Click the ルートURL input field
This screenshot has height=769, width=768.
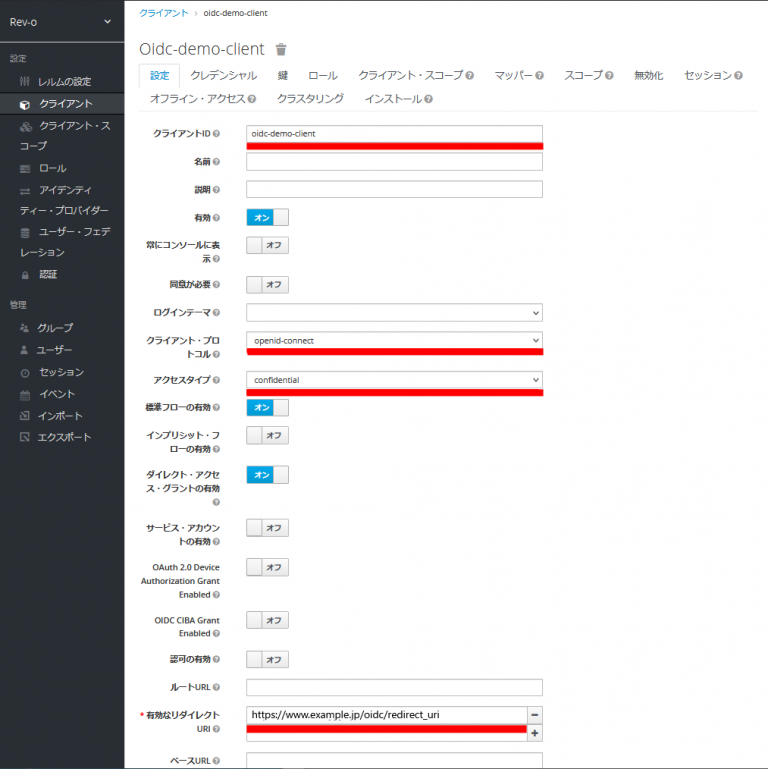394,687
